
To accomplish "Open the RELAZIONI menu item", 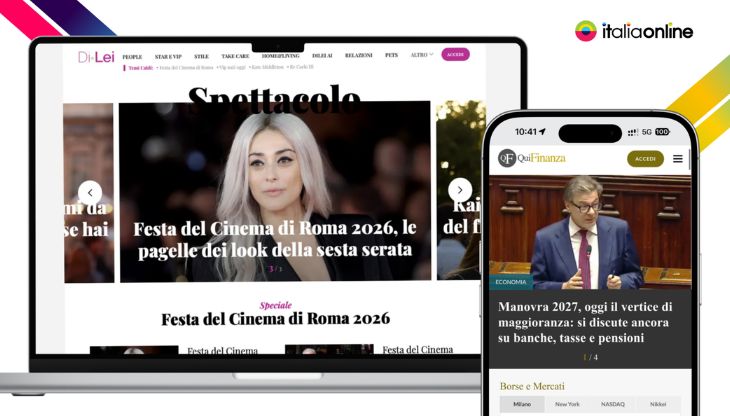I will (358, 55).
